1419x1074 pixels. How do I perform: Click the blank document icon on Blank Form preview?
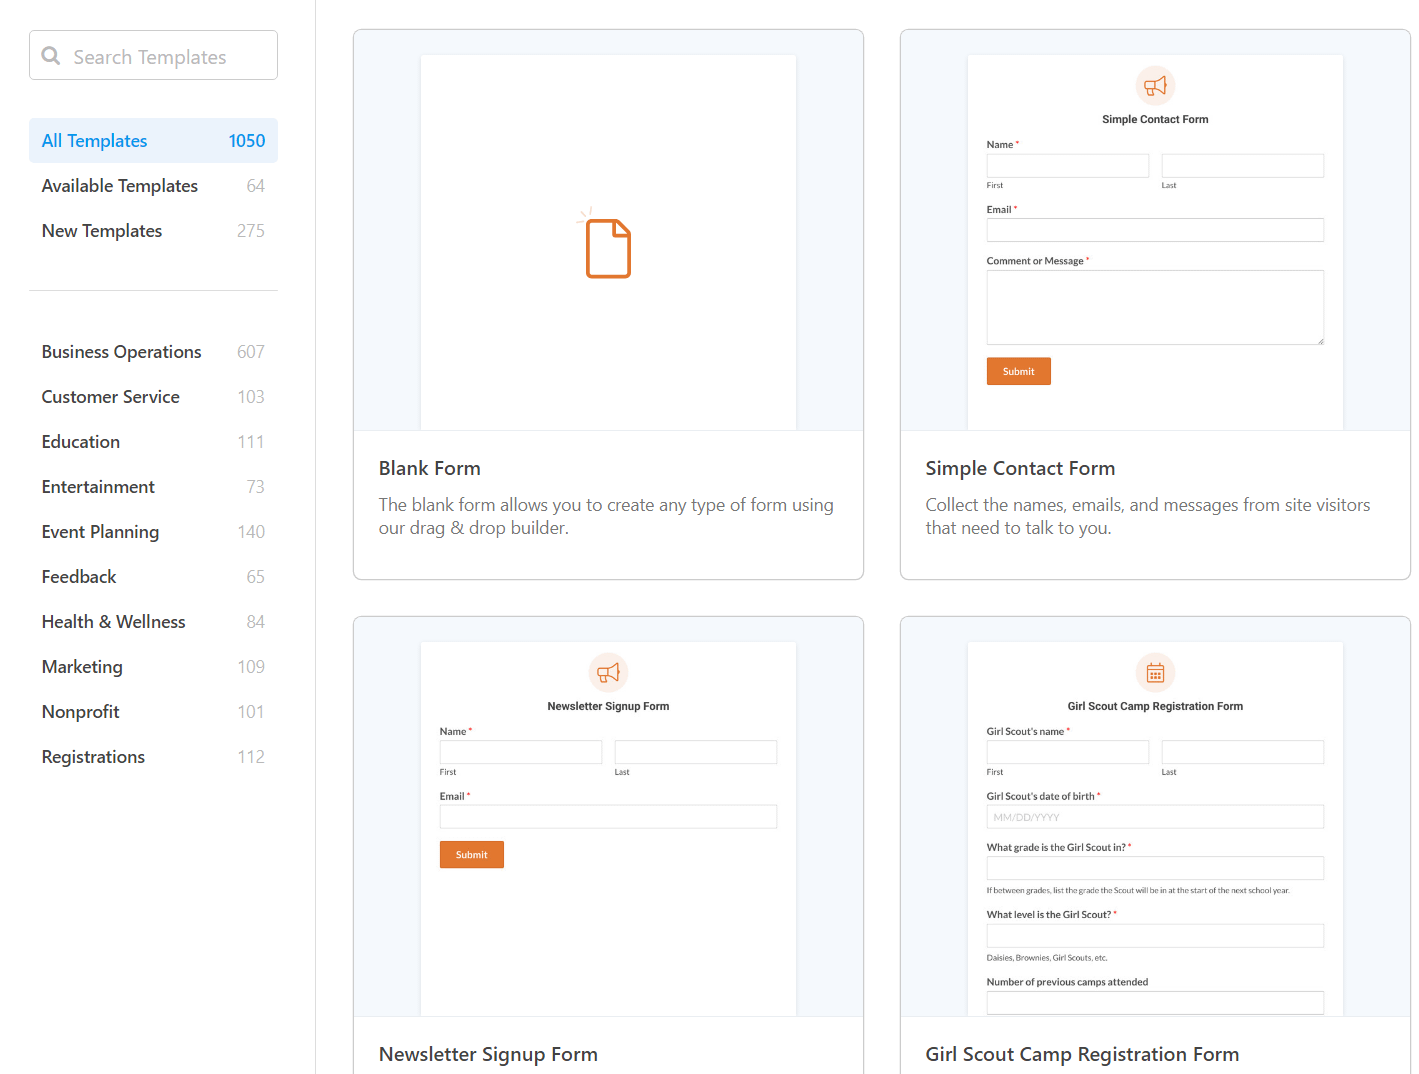pyautogui.click(x=607, y=247)
